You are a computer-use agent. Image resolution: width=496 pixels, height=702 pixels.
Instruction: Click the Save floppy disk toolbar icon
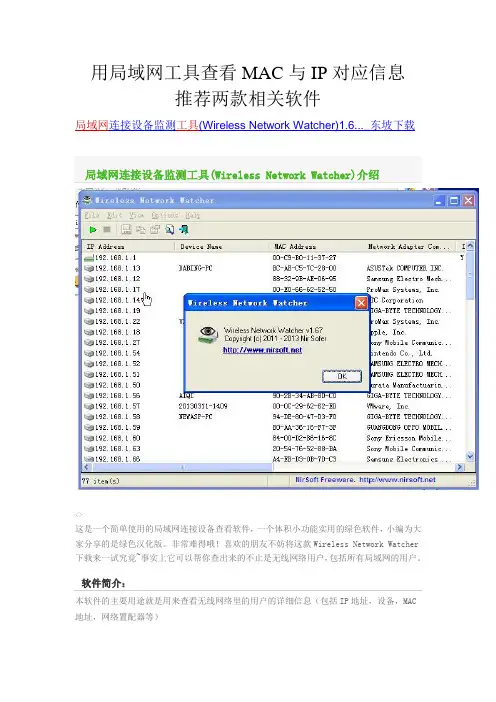click(126, 230)
